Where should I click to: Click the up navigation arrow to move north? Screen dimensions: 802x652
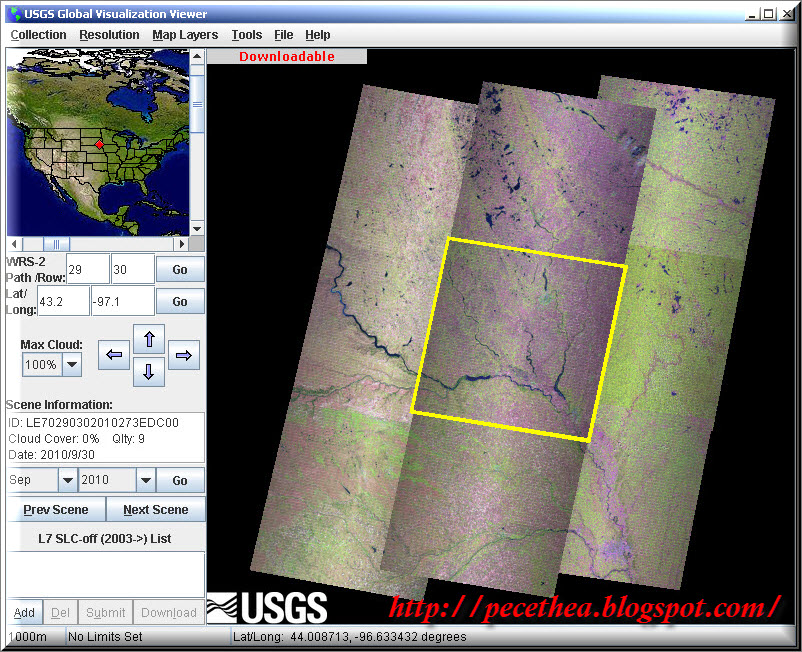point(149,338)
